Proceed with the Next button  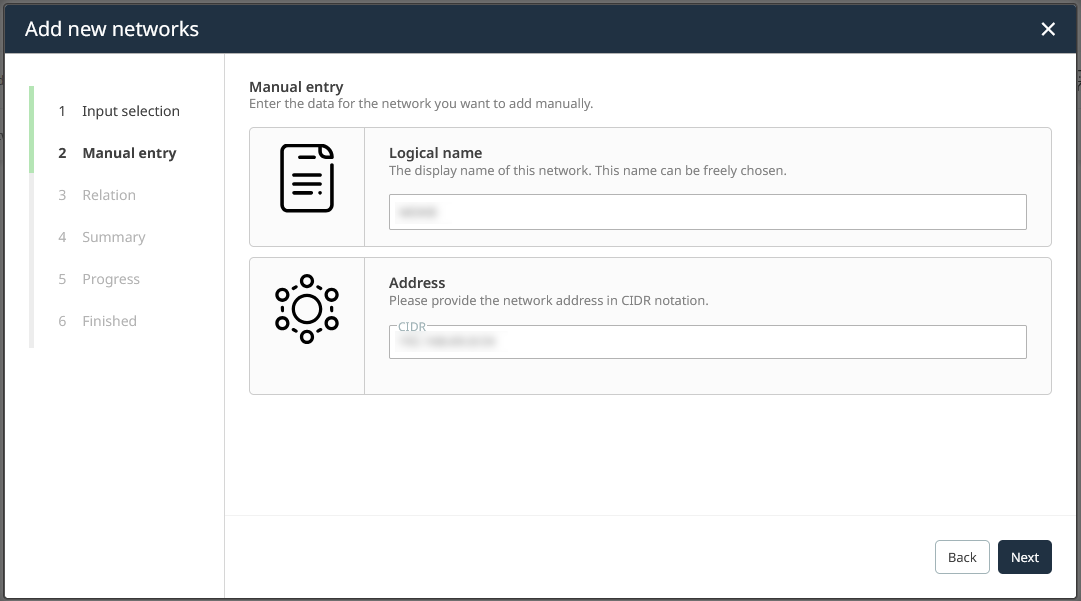coord(1024,557)
